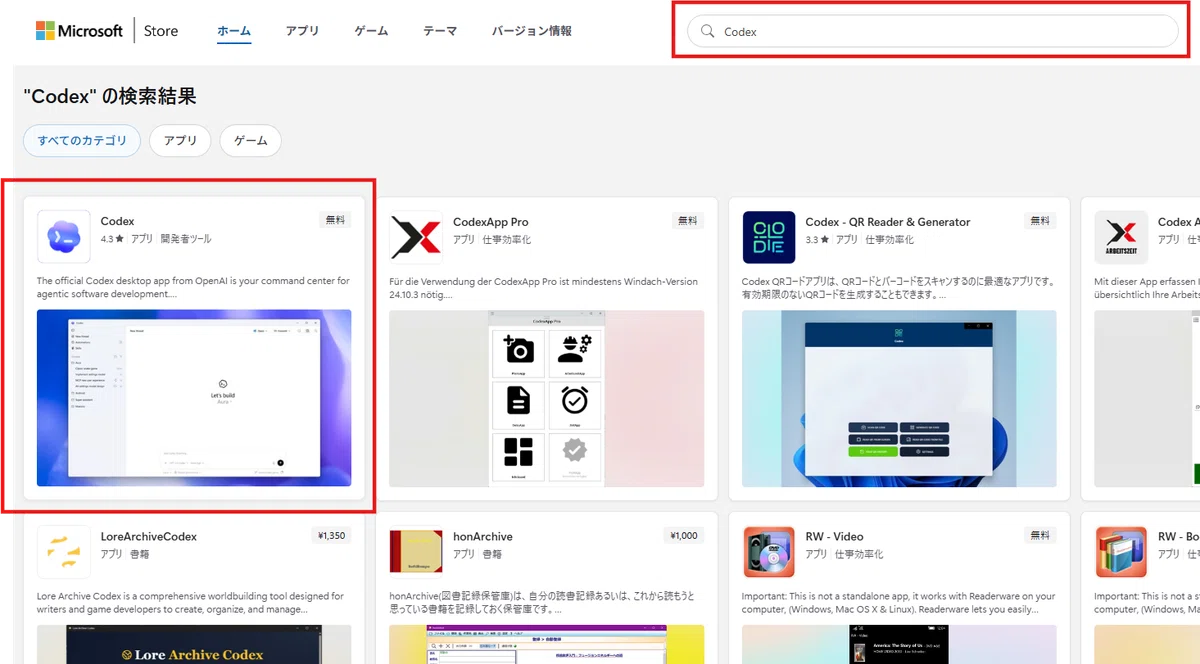The image size is (1200, 664).
Task: Open the バージョン情報 tab
Action: coord(532,31)
